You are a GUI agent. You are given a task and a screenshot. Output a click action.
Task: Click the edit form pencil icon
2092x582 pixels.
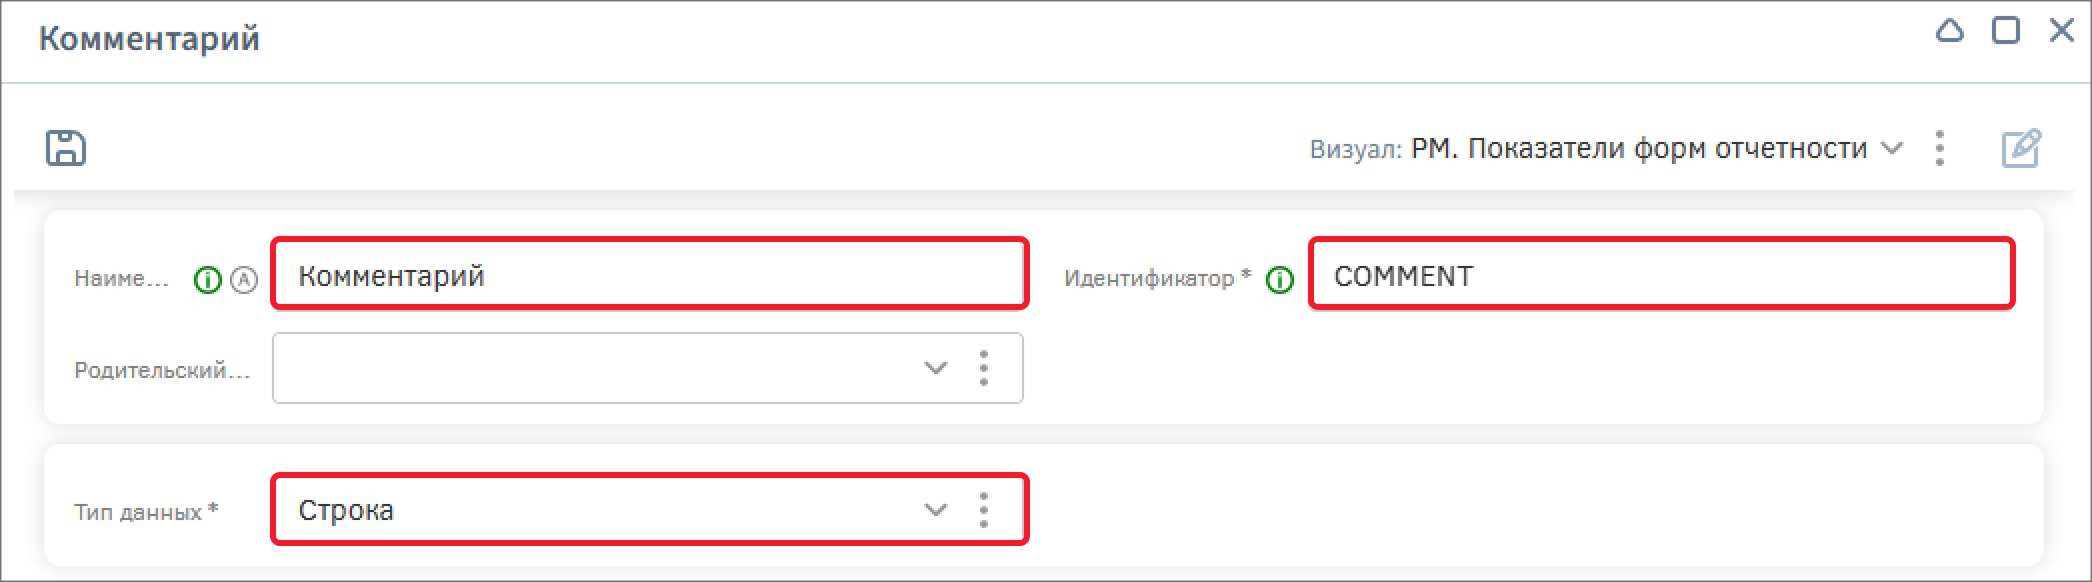(2021, 148)
